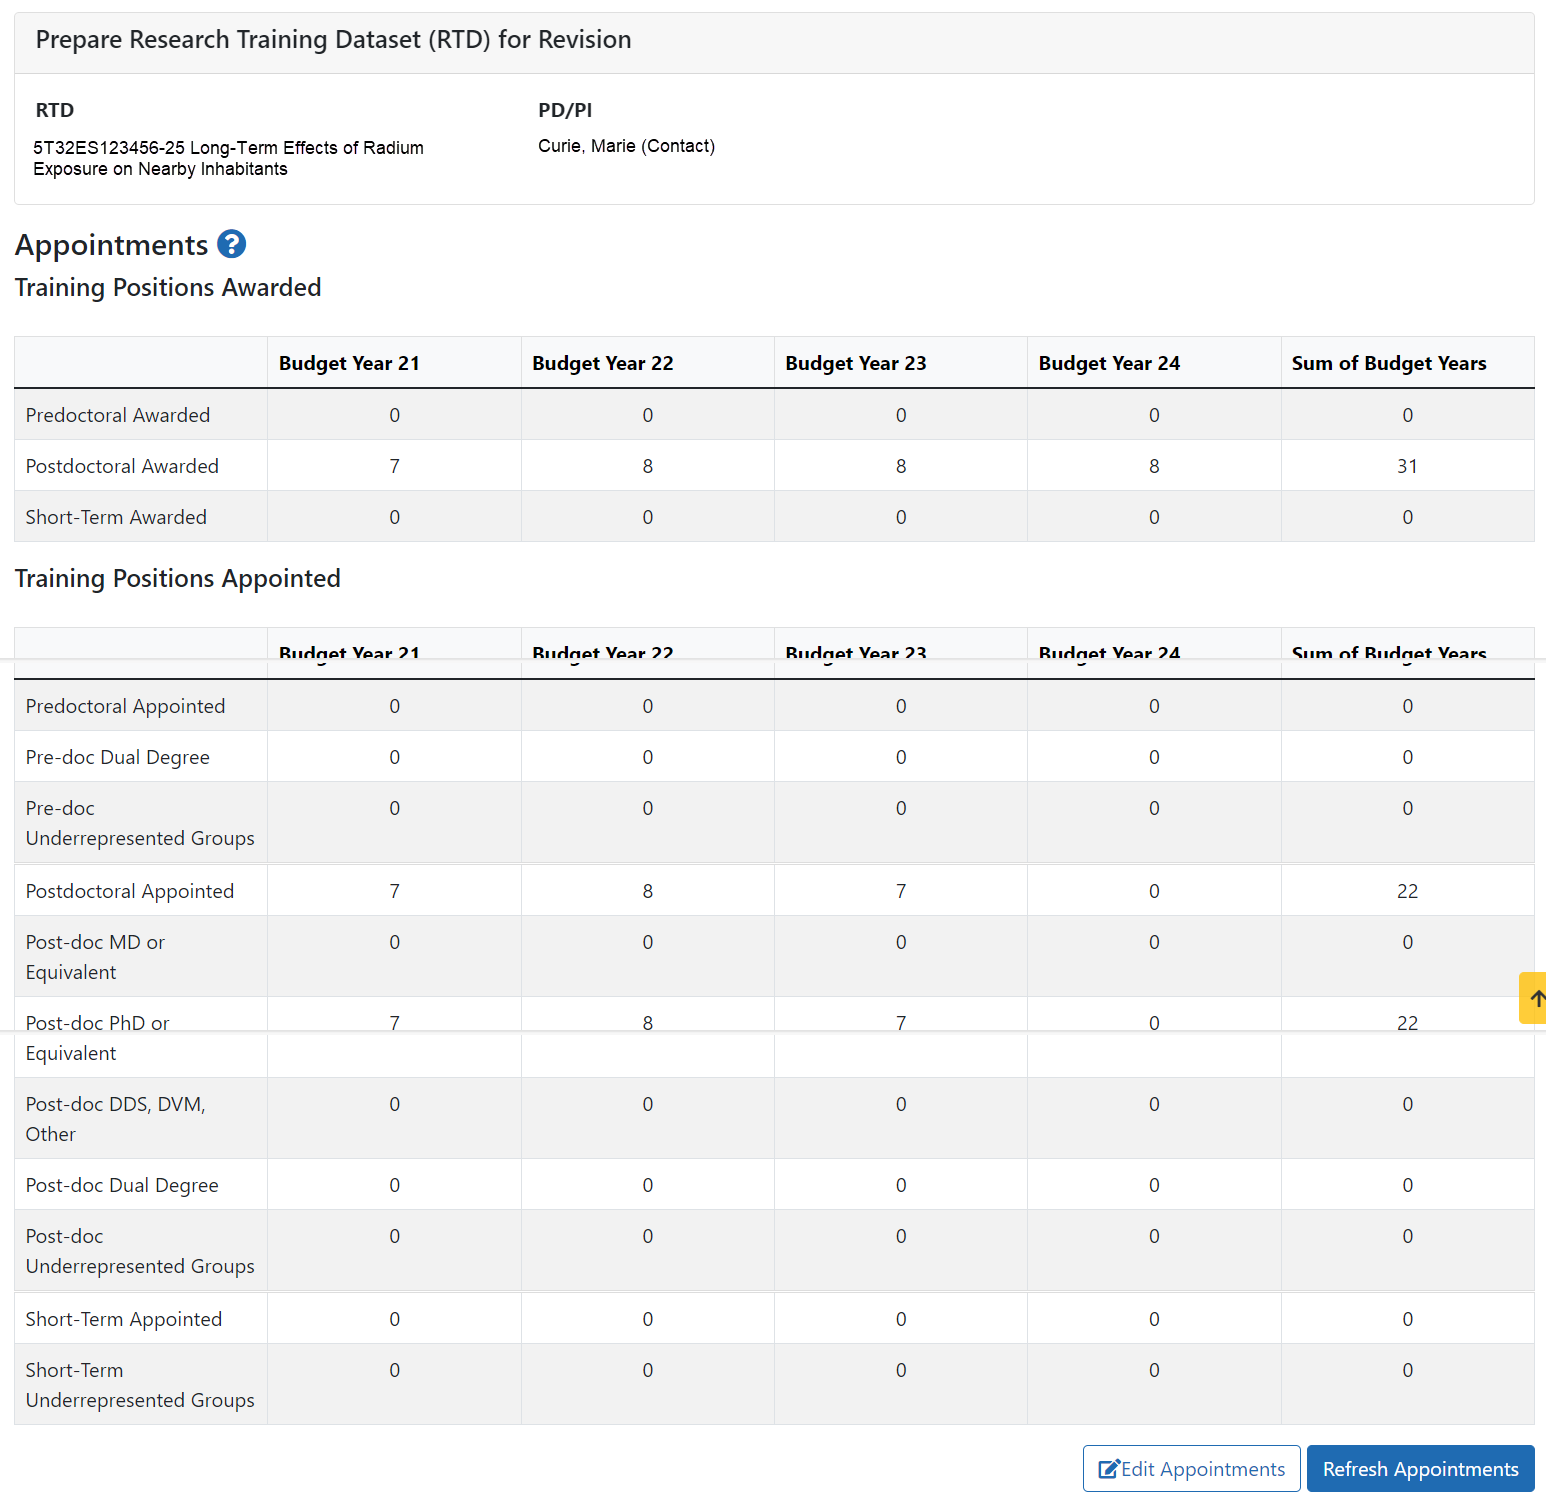Select the Post-doc Dual Degree row label
This screenshot has width=1546, height=1505.
pyautogui.click(x=122, y=1185)
